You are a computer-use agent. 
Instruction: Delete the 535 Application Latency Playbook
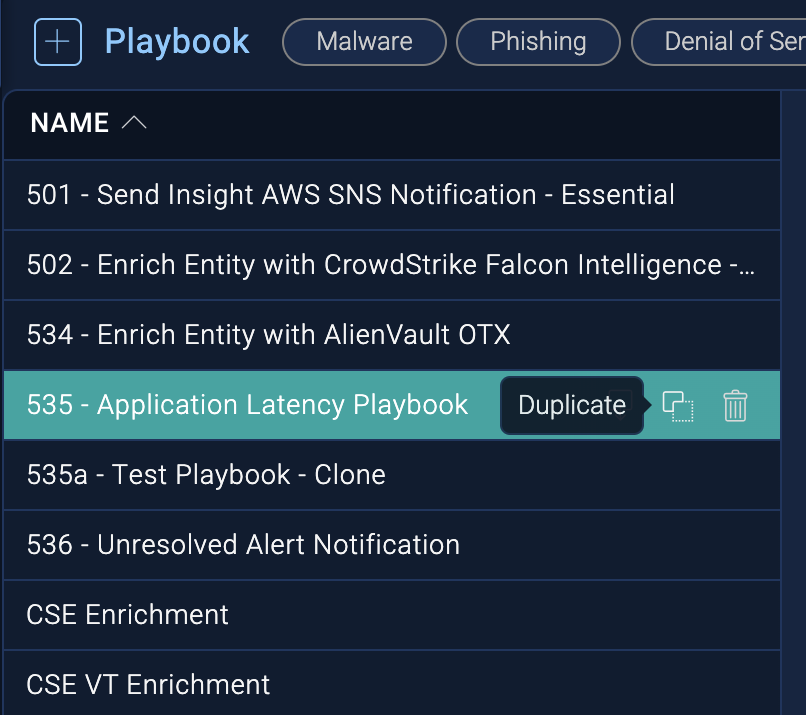click(735, 406)
